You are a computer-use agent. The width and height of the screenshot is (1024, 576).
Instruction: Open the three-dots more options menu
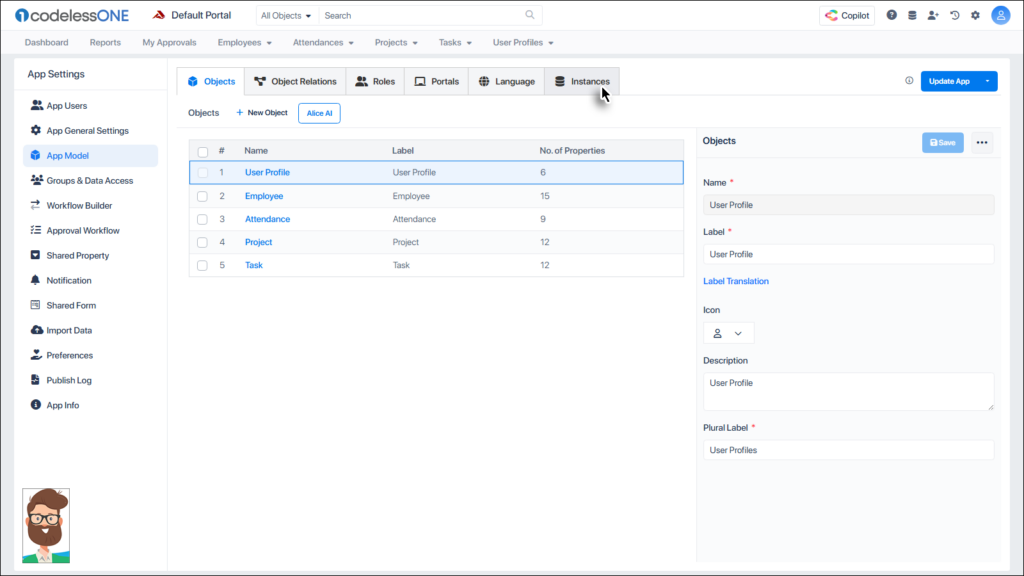click(x=982, y=142)
